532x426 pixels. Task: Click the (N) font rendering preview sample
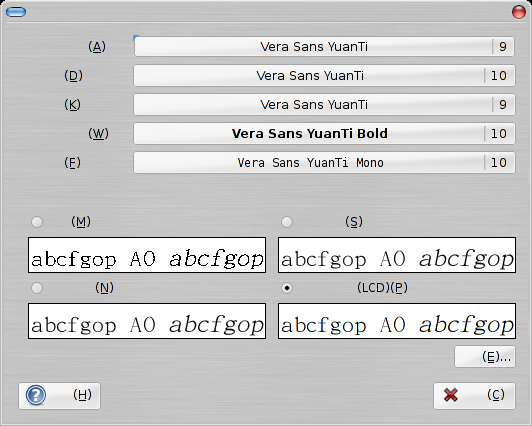[147, 321]
